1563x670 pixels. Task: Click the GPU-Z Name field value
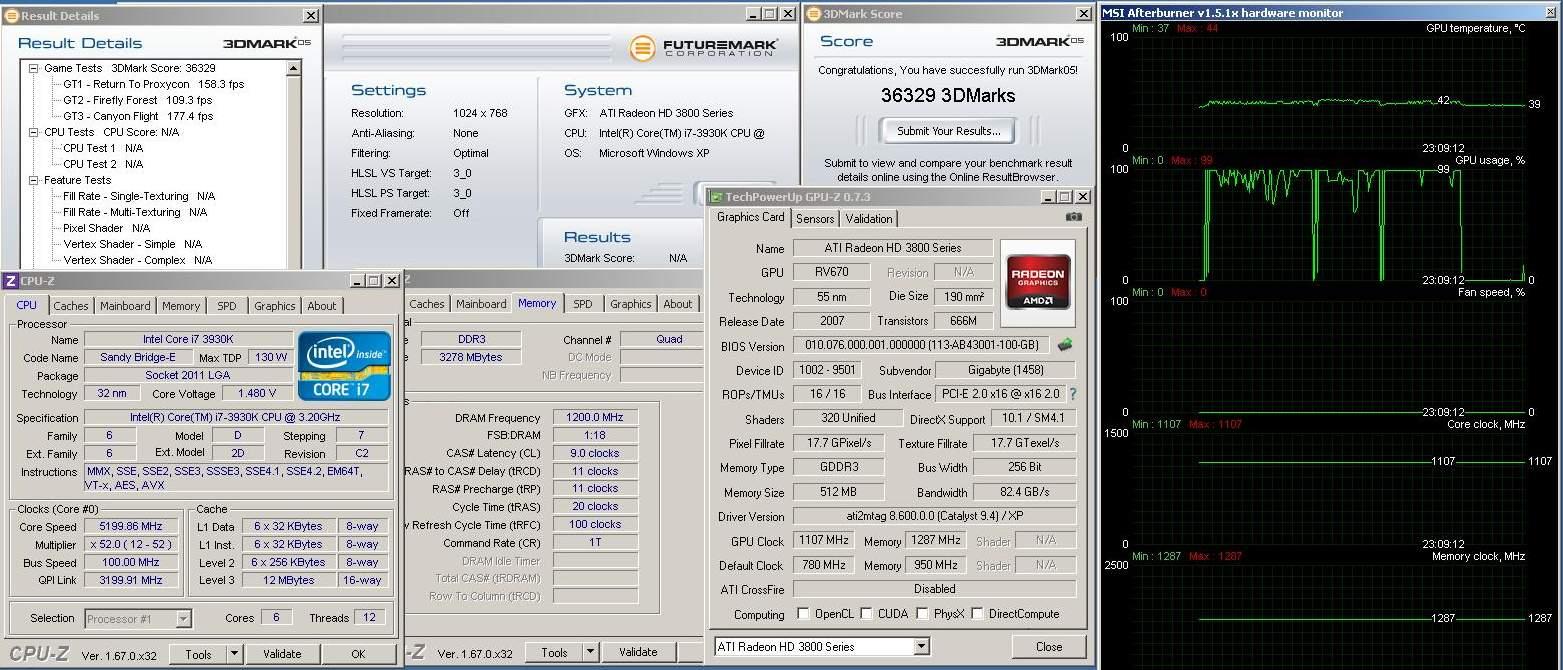click(x=893, y=248)
